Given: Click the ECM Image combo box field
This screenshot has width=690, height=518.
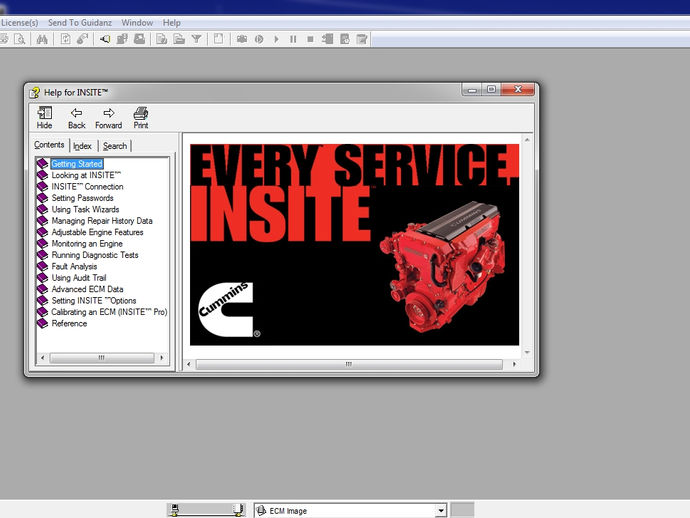Looking at the screenshot, I should [351, 511].
